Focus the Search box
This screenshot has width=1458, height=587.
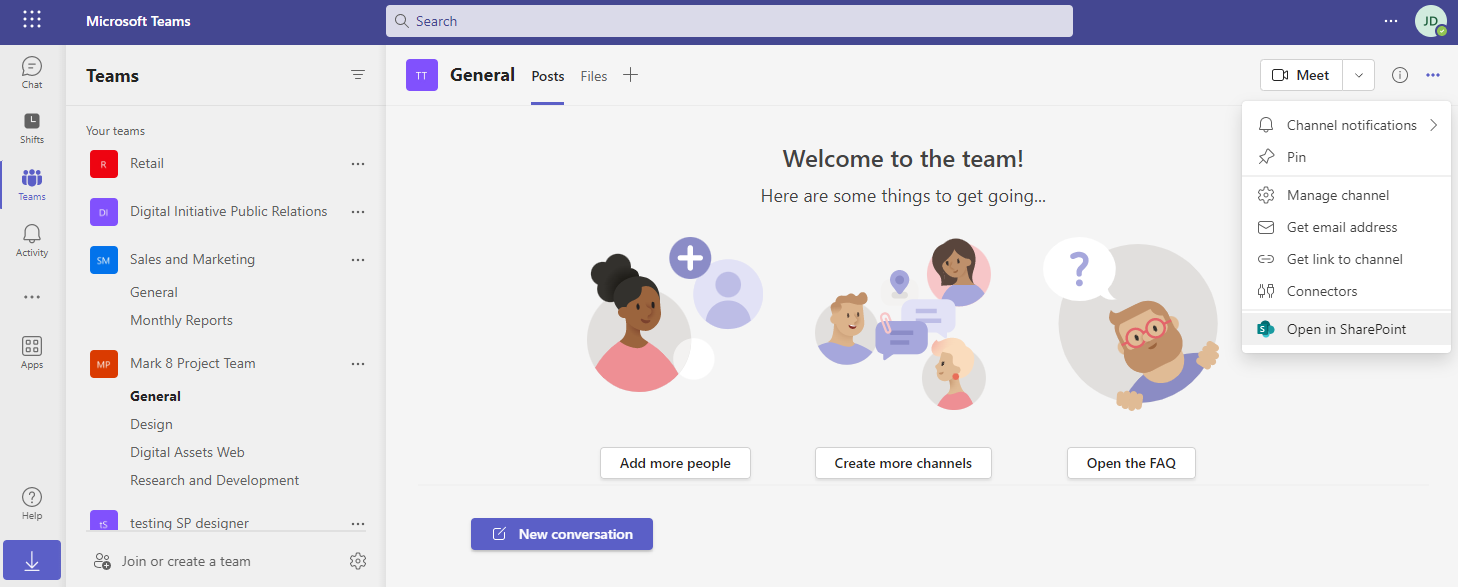(729, 21)
